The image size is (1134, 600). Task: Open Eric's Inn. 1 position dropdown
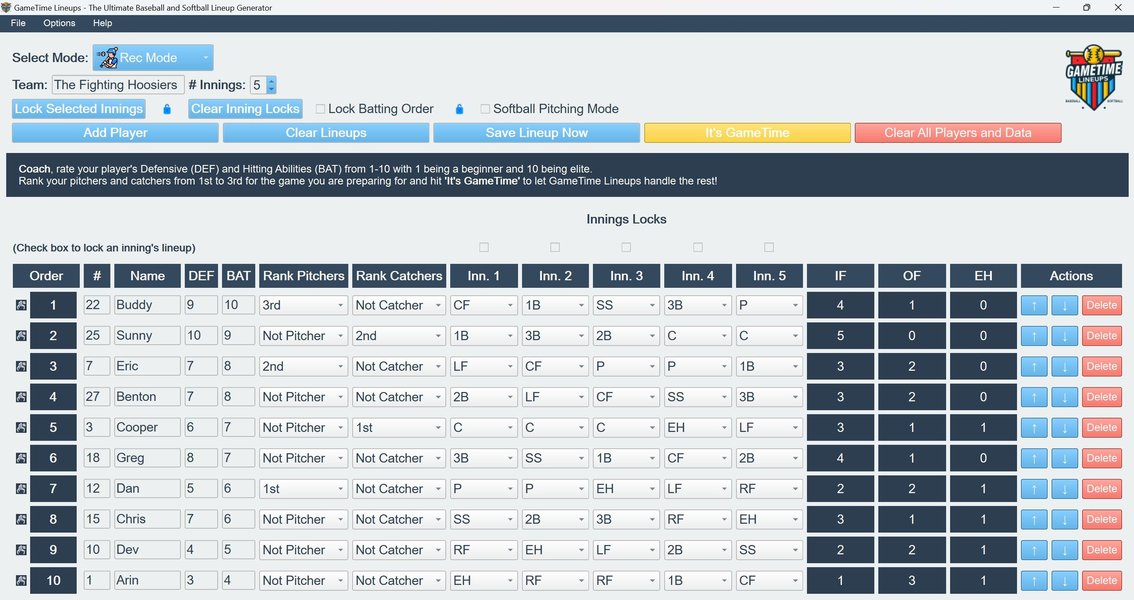point(484,367)
